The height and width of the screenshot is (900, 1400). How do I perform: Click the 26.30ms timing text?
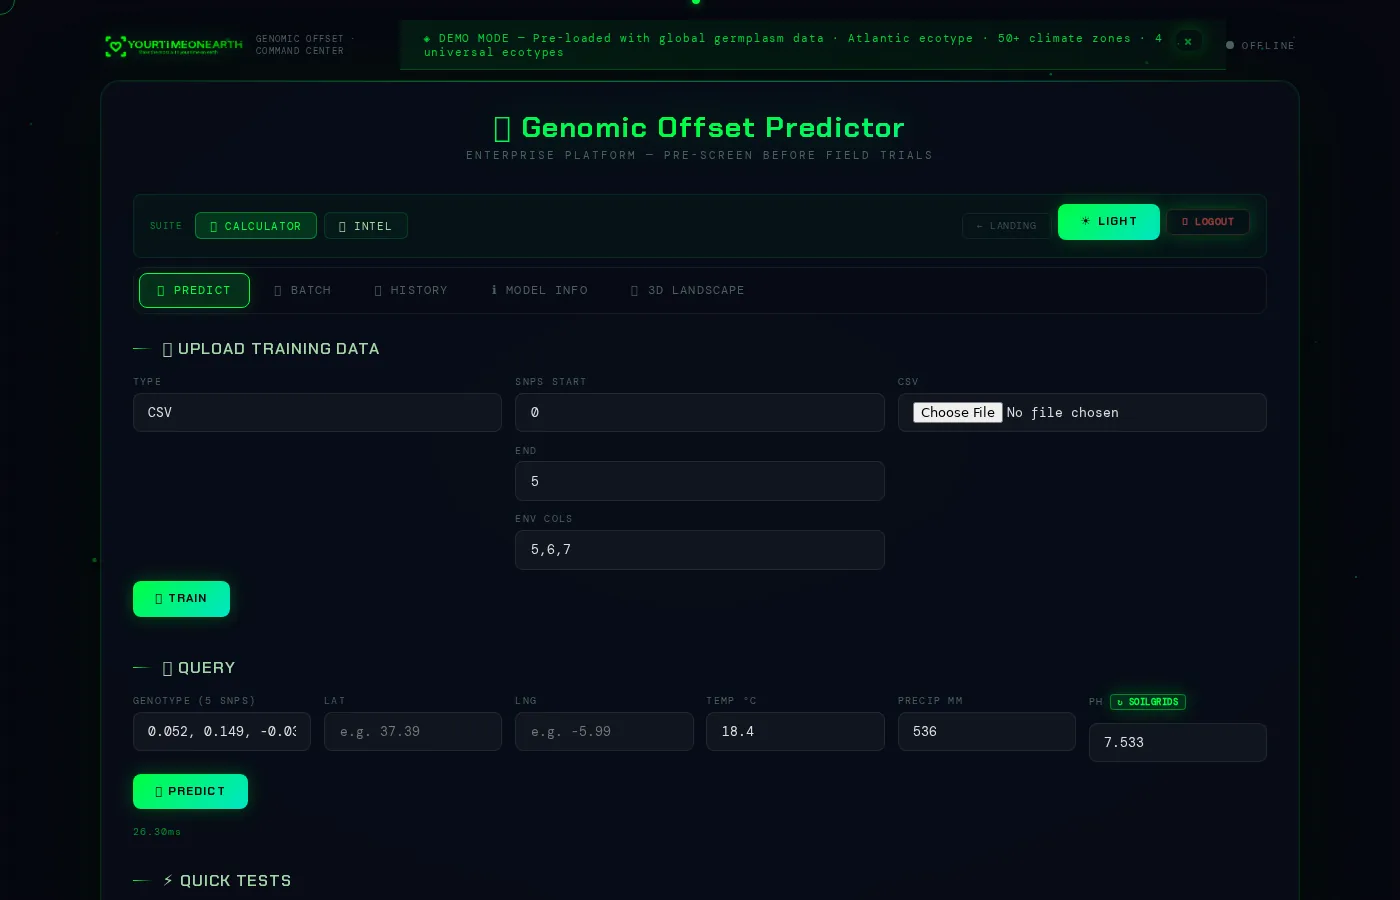pyautogui.click(x=157, y=832)
